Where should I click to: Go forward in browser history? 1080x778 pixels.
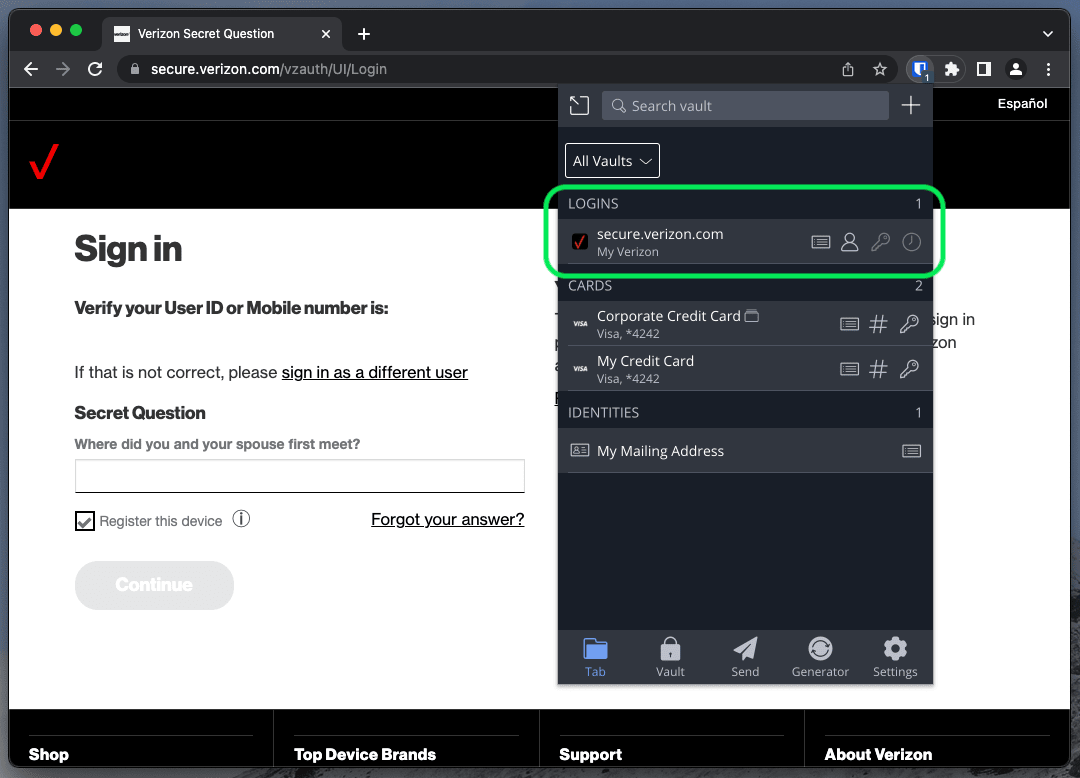click(x=63, y=69)
